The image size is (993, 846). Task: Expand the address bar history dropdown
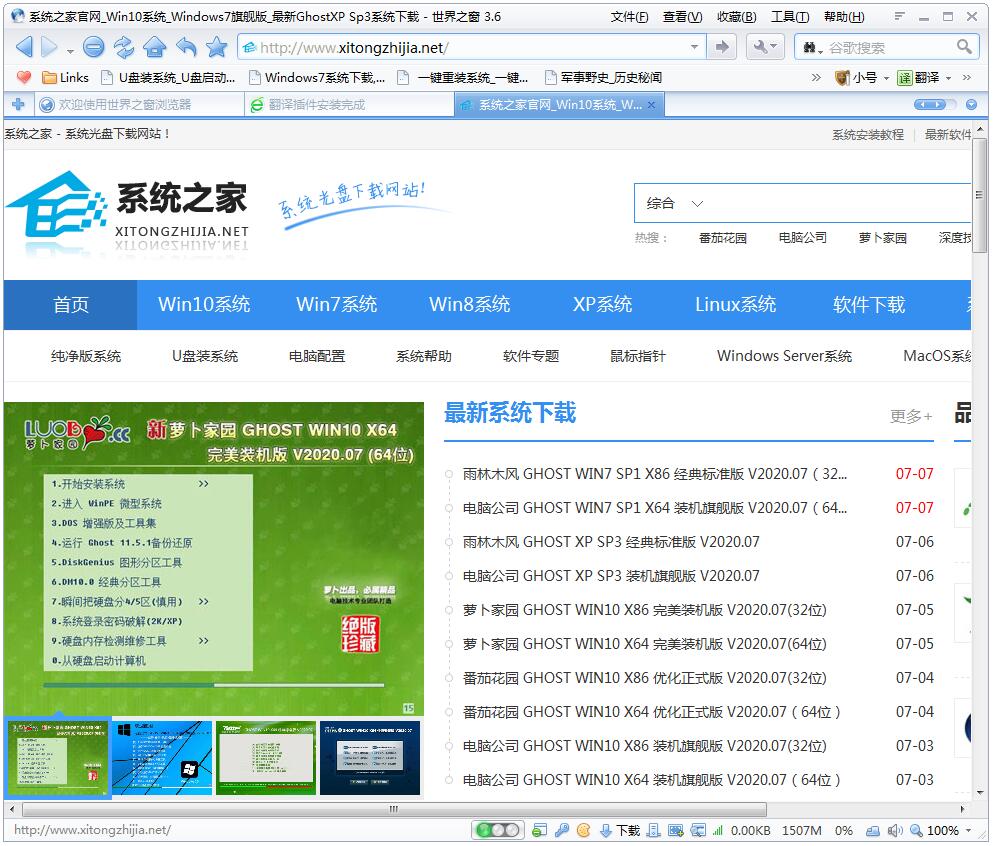click(x=695, y=47)
